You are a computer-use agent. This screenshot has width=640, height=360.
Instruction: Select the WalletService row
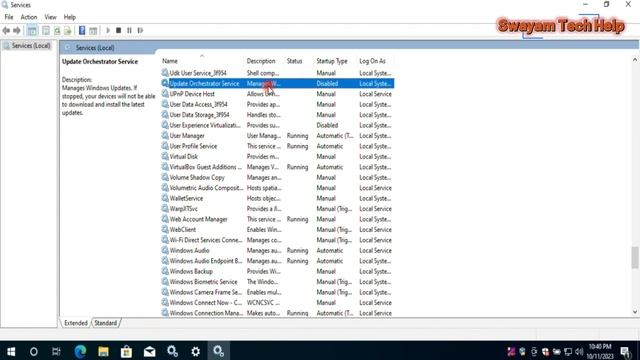tap(277, 198)
